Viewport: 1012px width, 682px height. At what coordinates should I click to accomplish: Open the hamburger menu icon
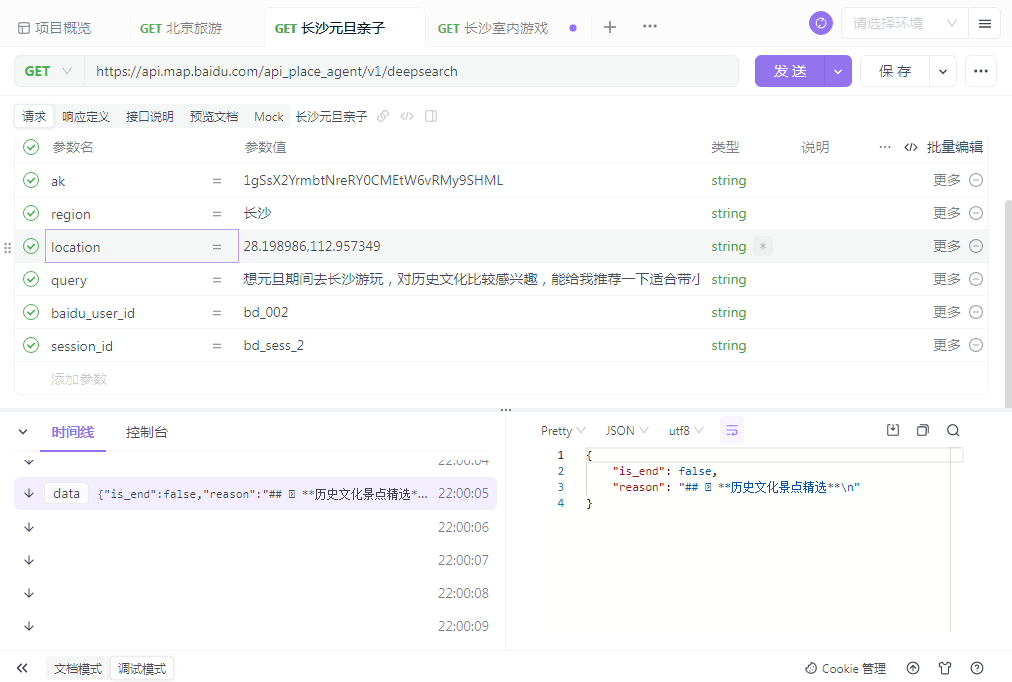click(x=984, y=24)
